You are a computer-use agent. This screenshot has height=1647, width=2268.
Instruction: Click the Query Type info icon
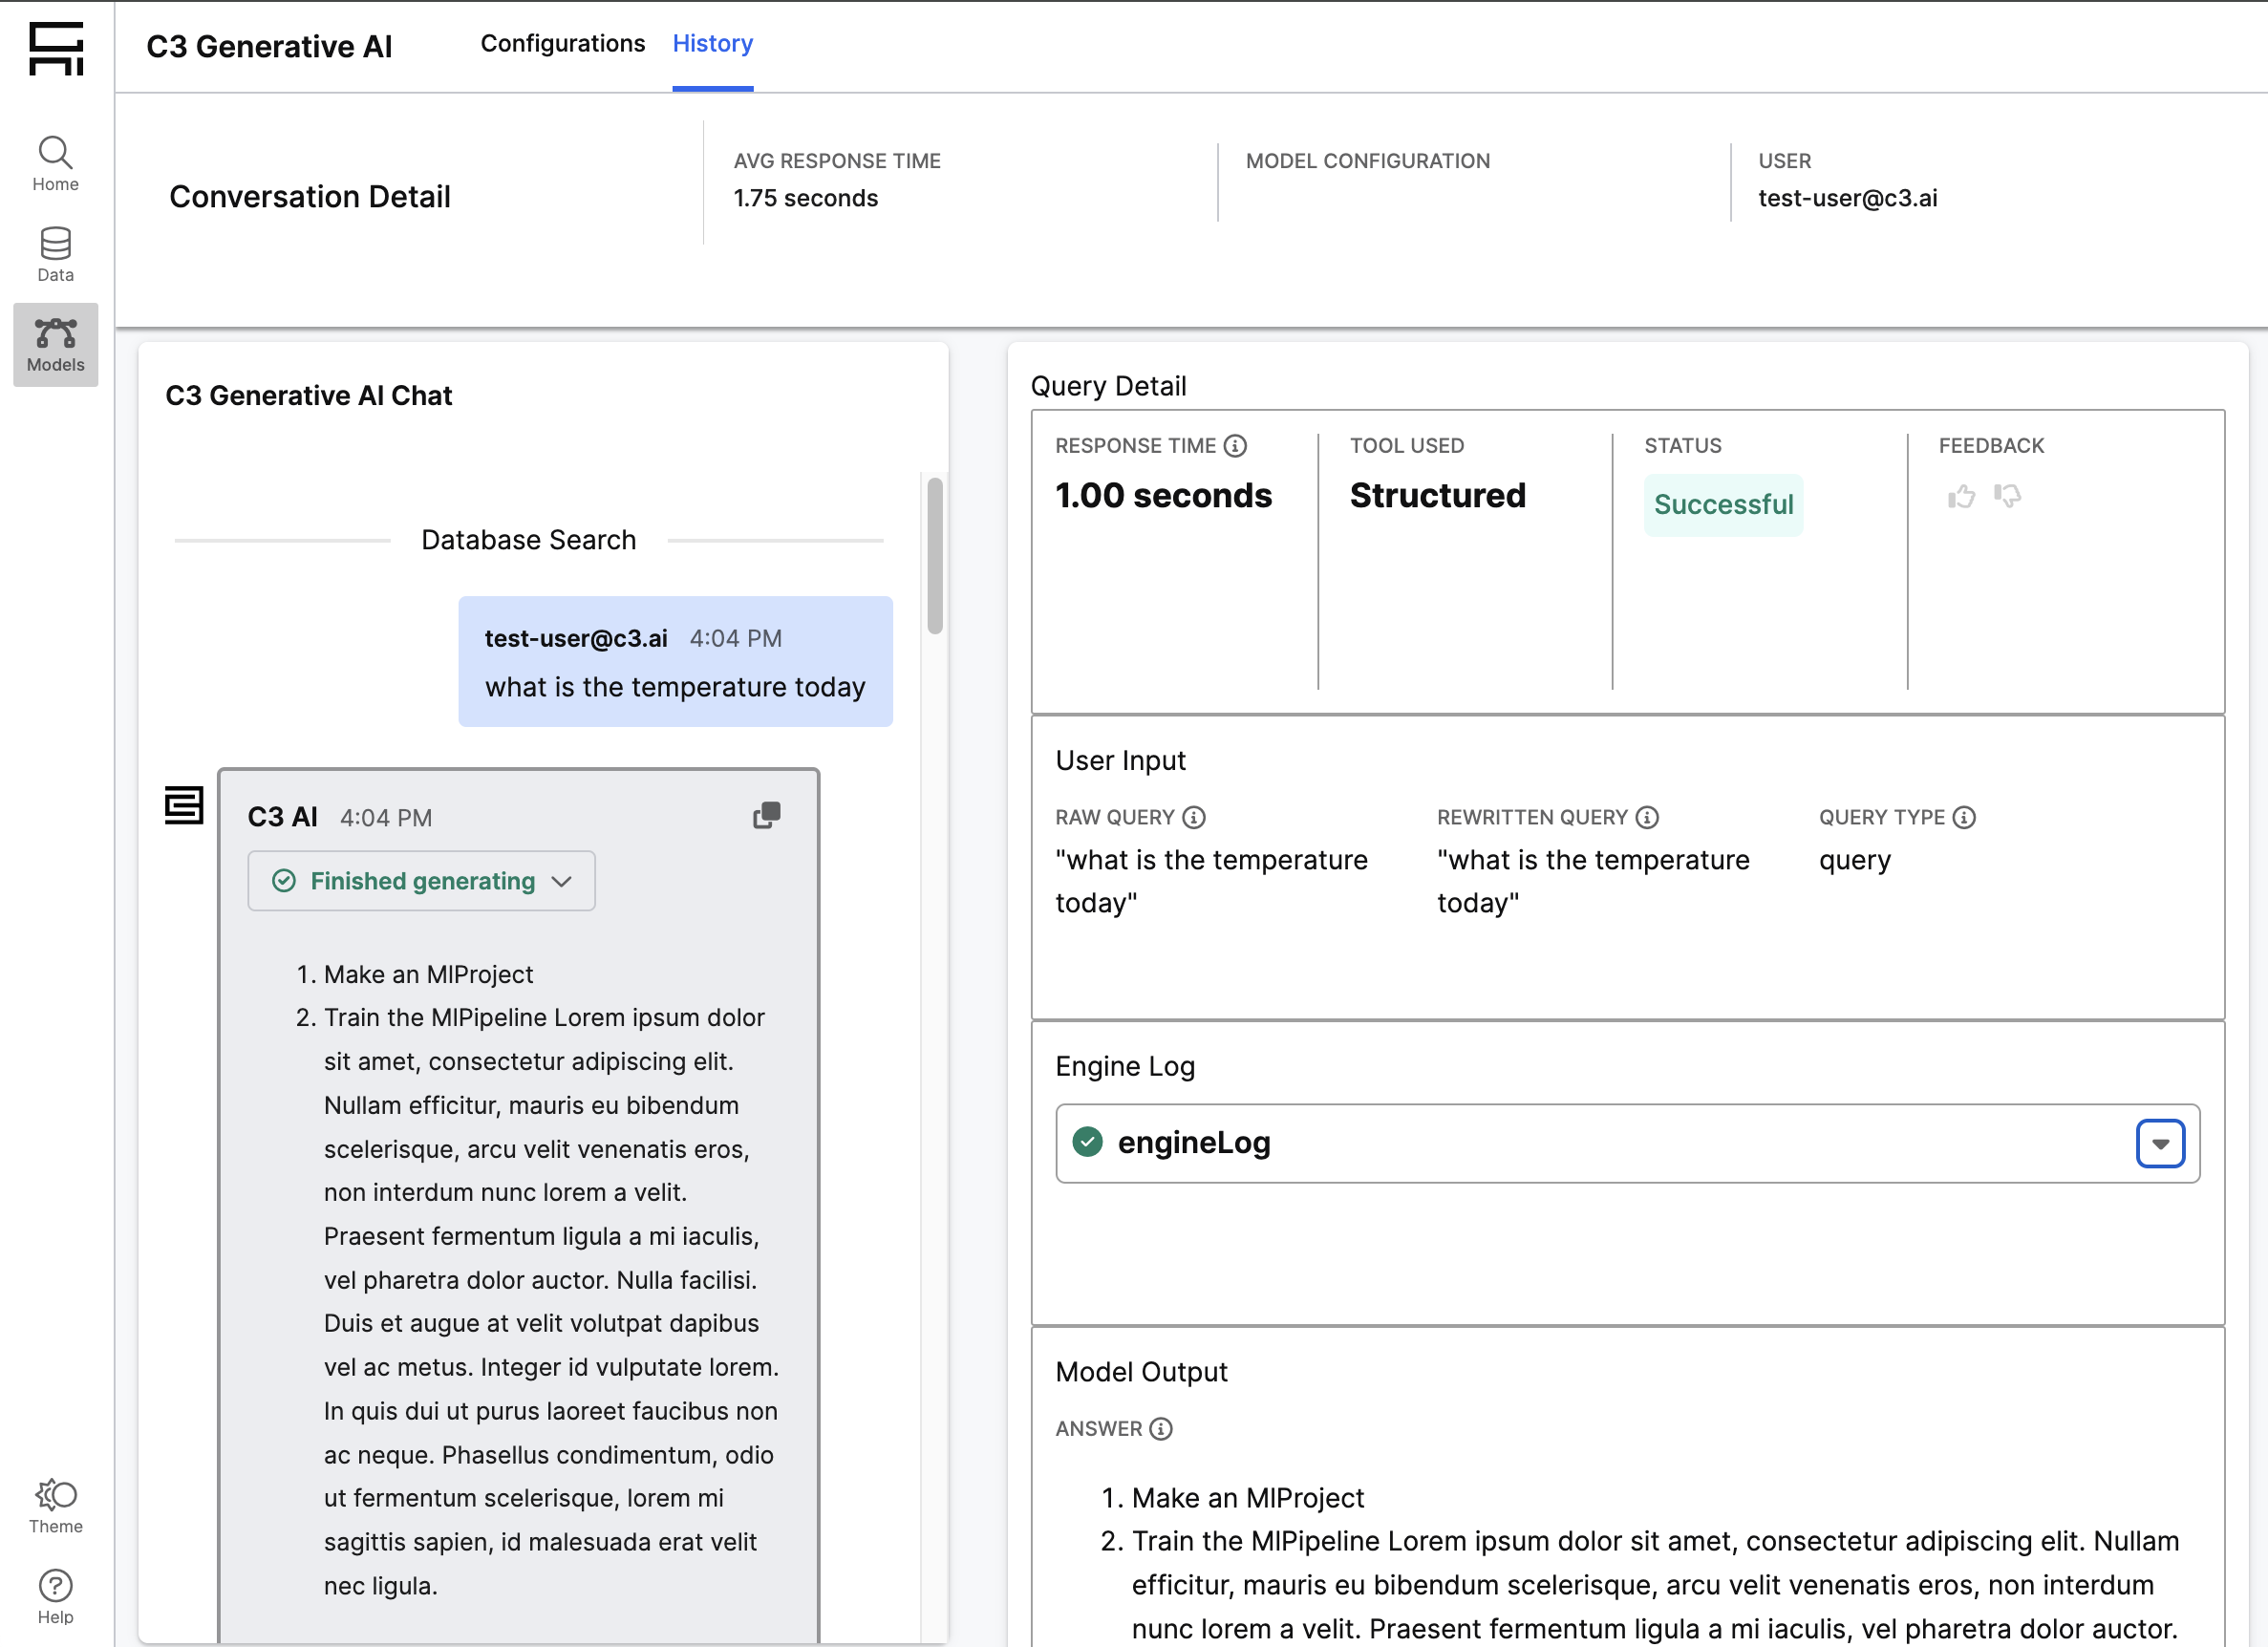tap(1964, 818)
